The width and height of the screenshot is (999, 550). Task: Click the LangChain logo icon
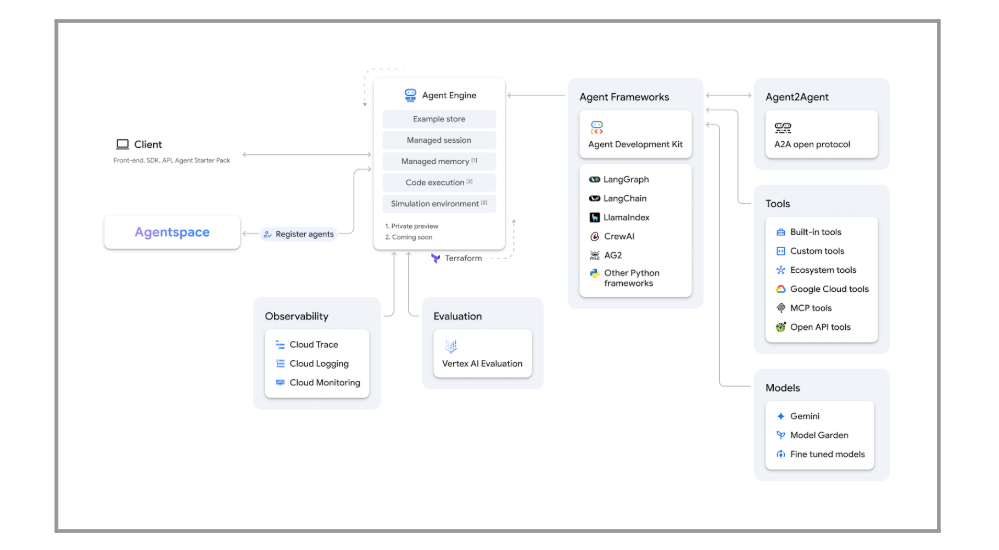tap(594, 199)
